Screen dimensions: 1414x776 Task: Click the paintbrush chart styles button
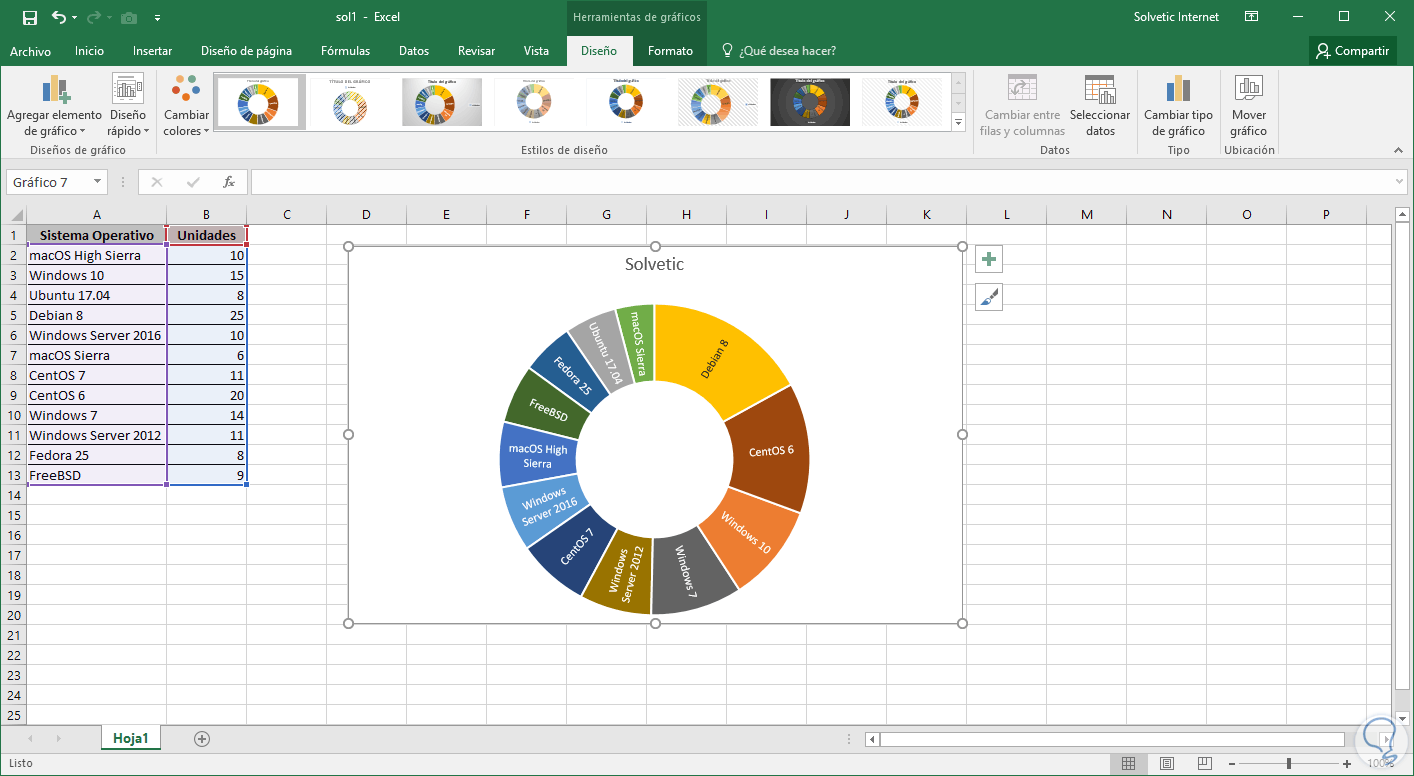click(989, 297)
